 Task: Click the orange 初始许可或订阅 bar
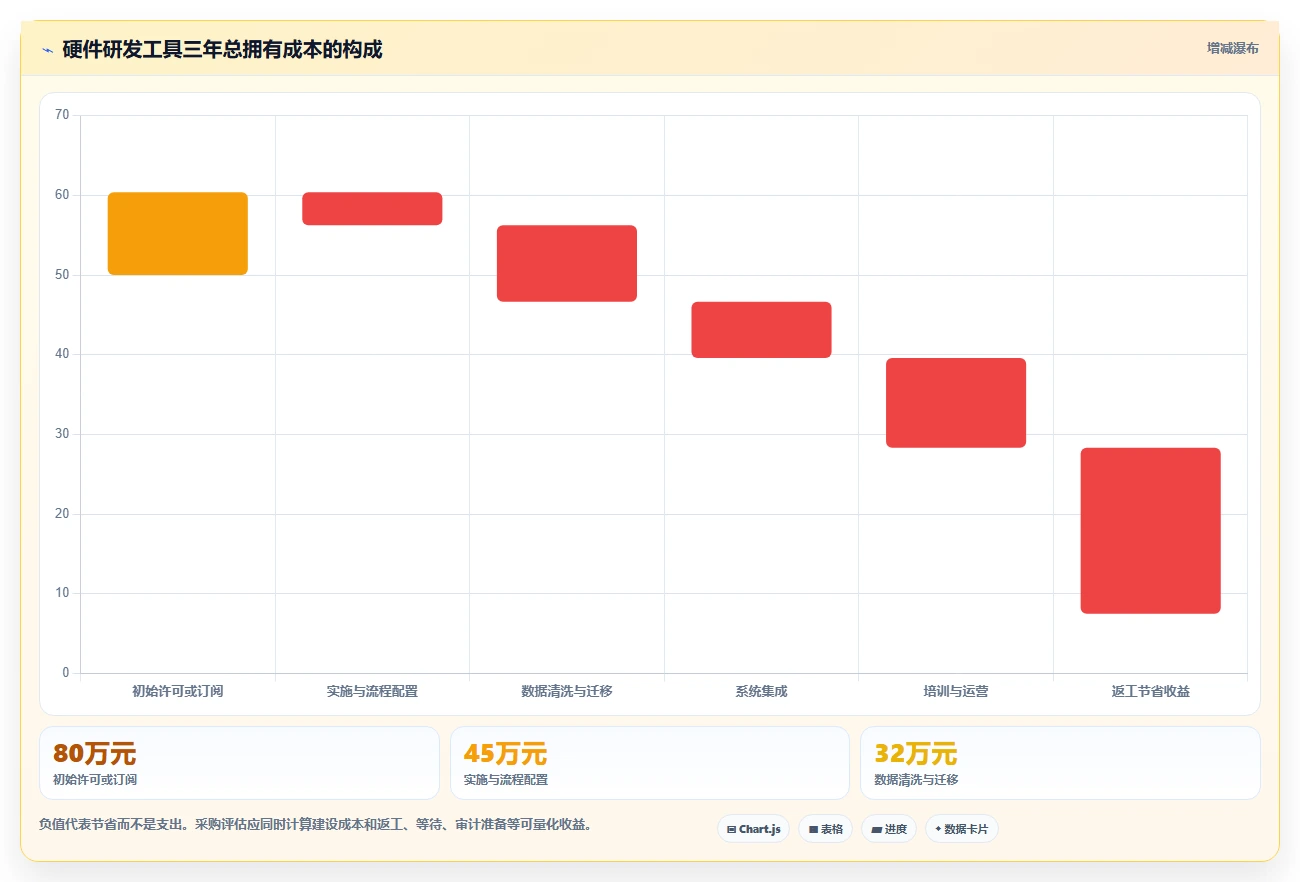pos(178,233)
